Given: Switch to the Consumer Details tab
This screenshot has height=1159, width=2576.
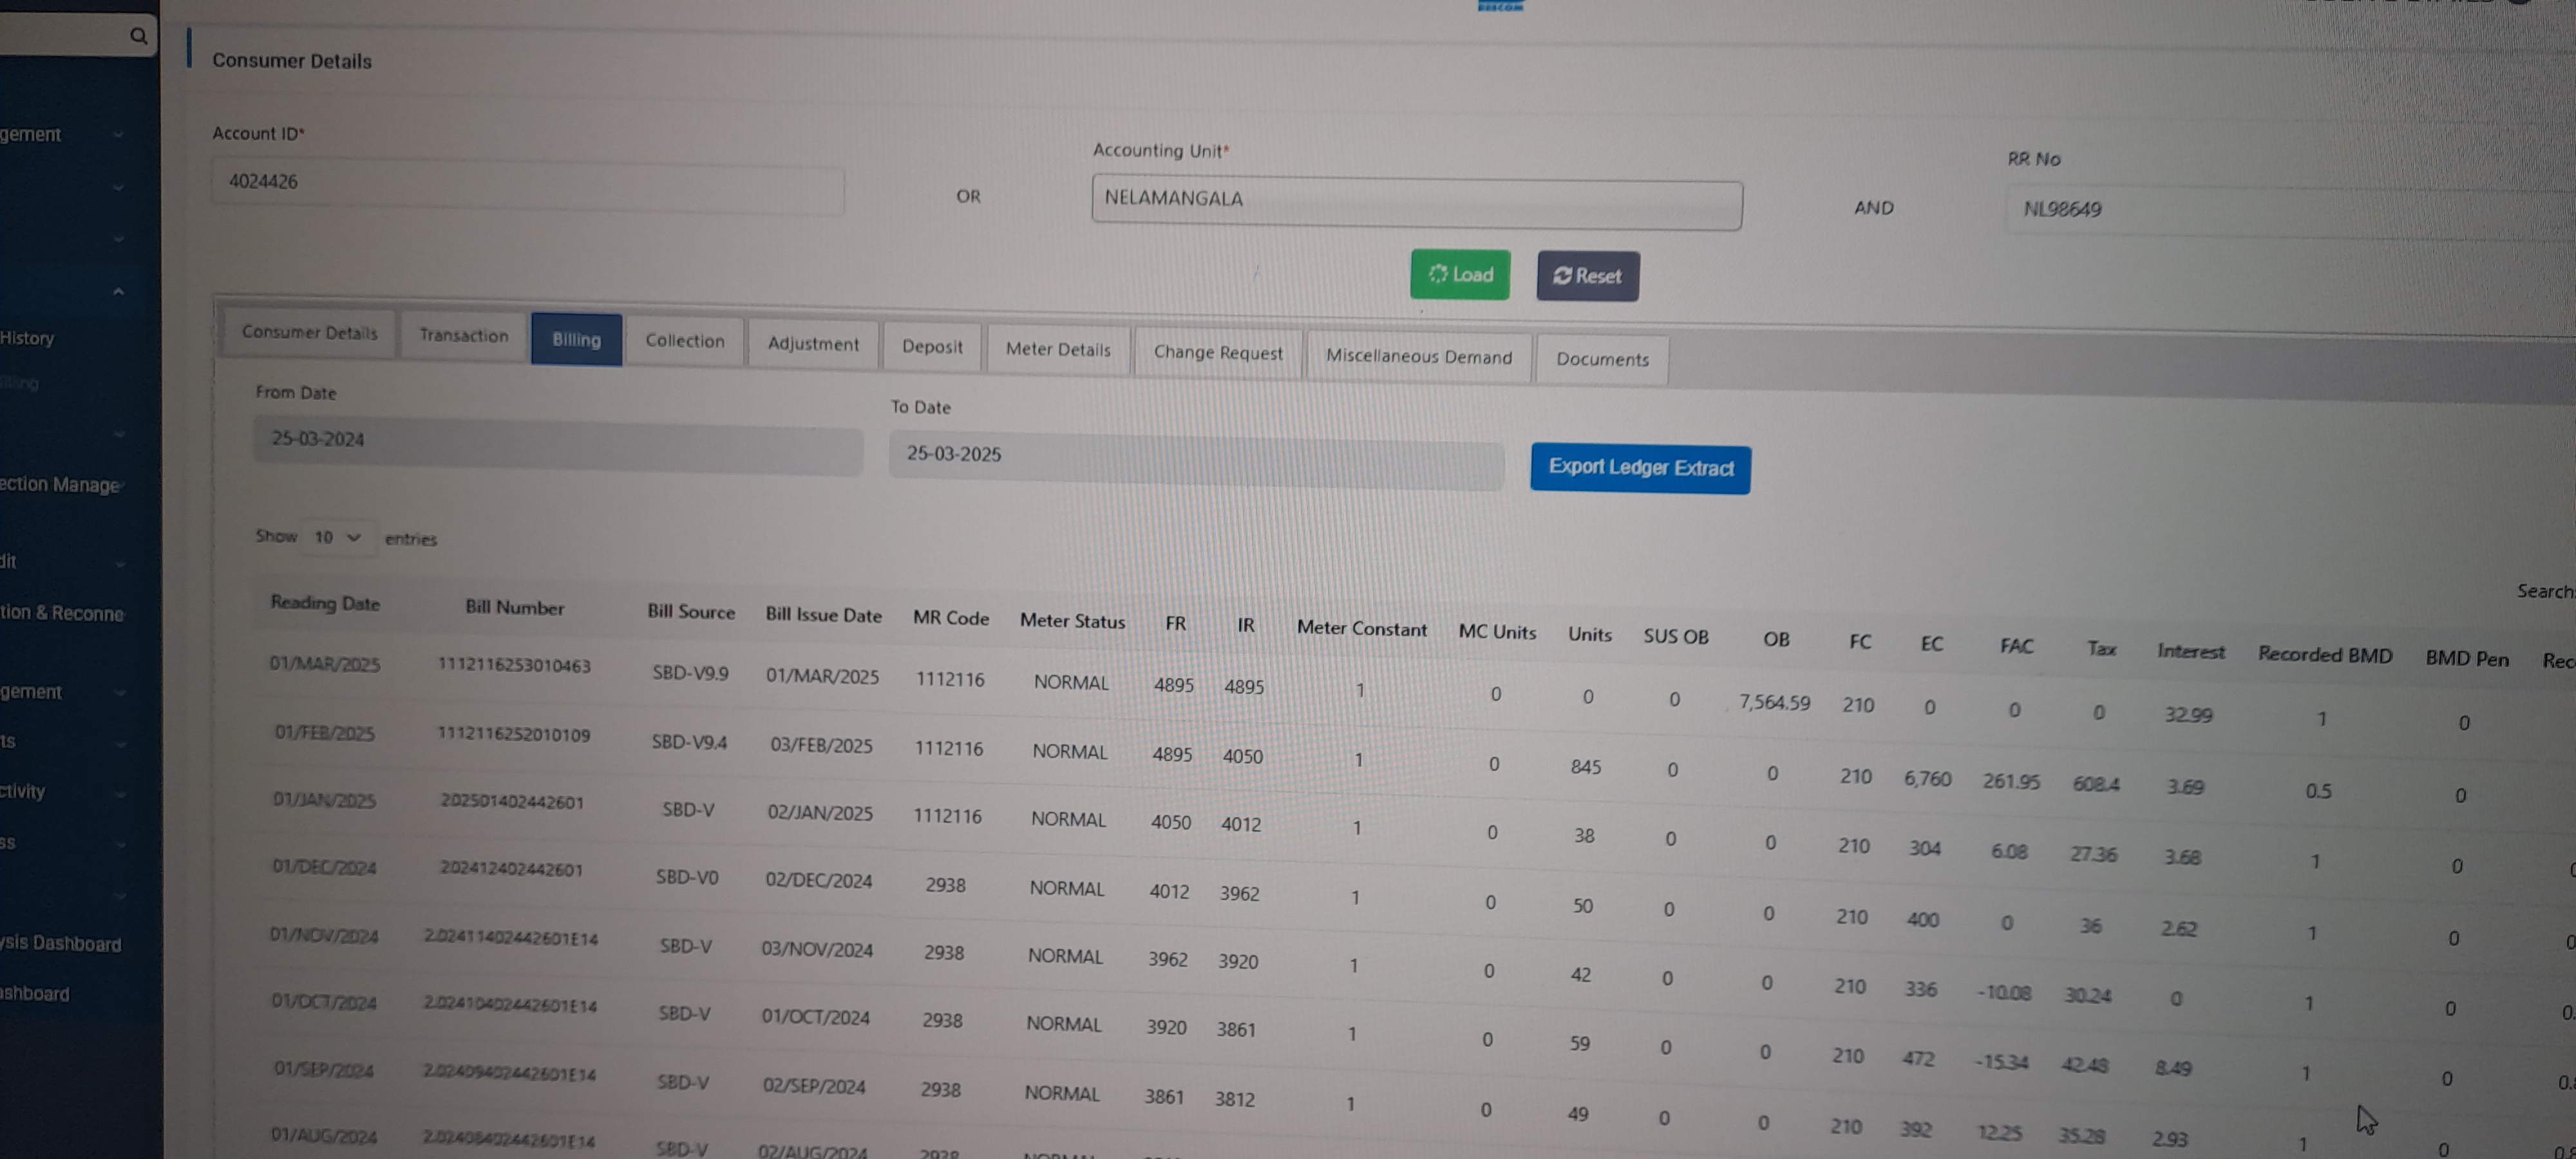Looking at the screenshot, I should coord(309,332).
